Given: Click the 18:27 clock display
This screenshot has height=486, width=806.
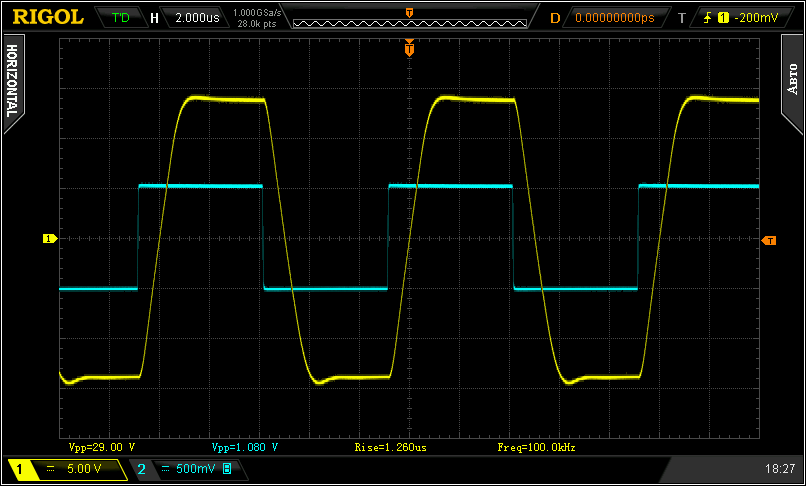Looking at the screenshot, I should (x=780, y=469).
